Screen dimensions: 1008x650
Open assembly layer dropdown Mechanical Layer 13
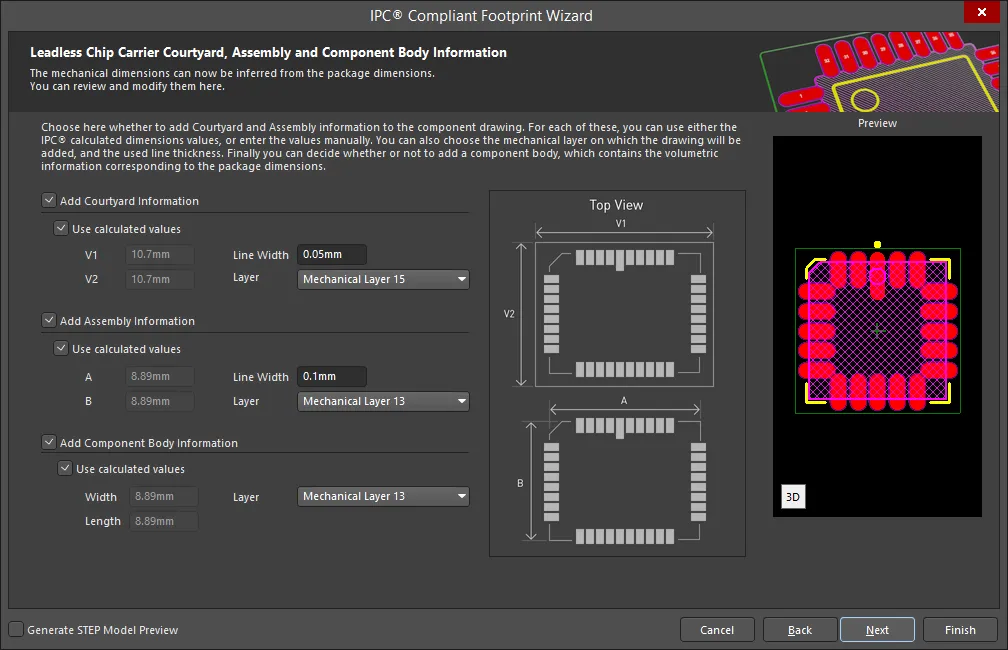click(383, 401)
